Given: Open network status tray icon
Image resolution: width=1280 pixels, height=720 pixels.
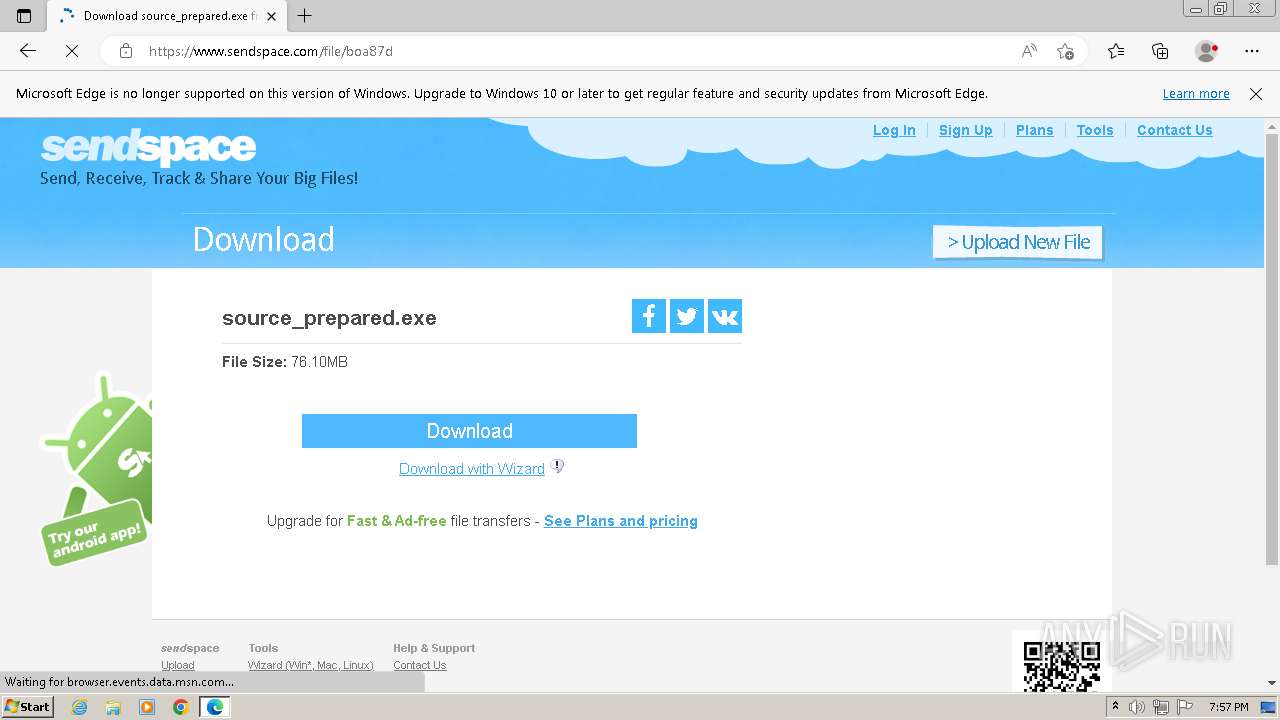Looking at the screenshot, I should click(1161, 707).
